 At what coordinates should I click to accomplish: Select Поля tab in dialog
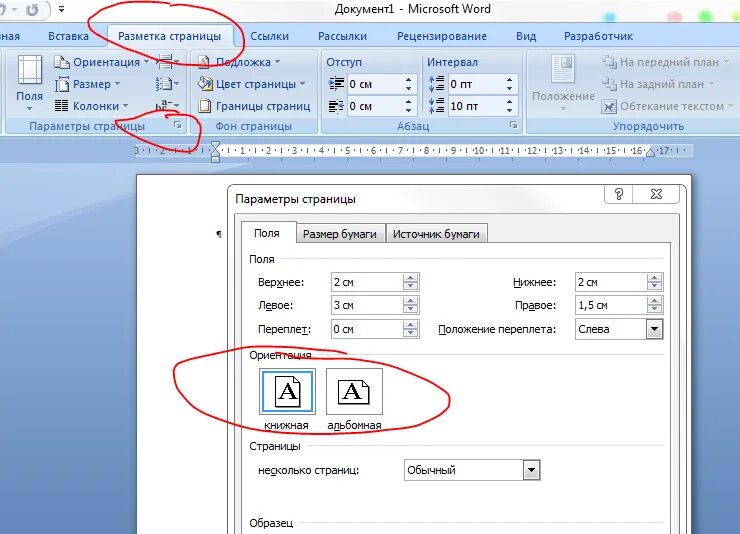coord(267,233)
